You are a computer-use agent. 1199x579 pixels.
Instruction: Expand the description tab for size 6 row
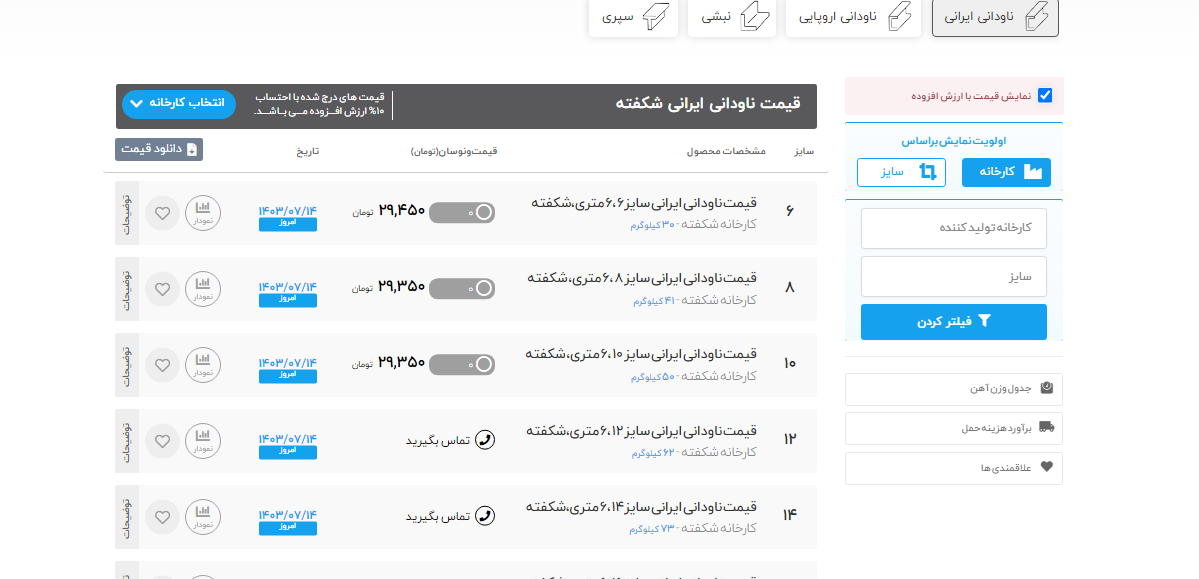[x=127, y=213]
